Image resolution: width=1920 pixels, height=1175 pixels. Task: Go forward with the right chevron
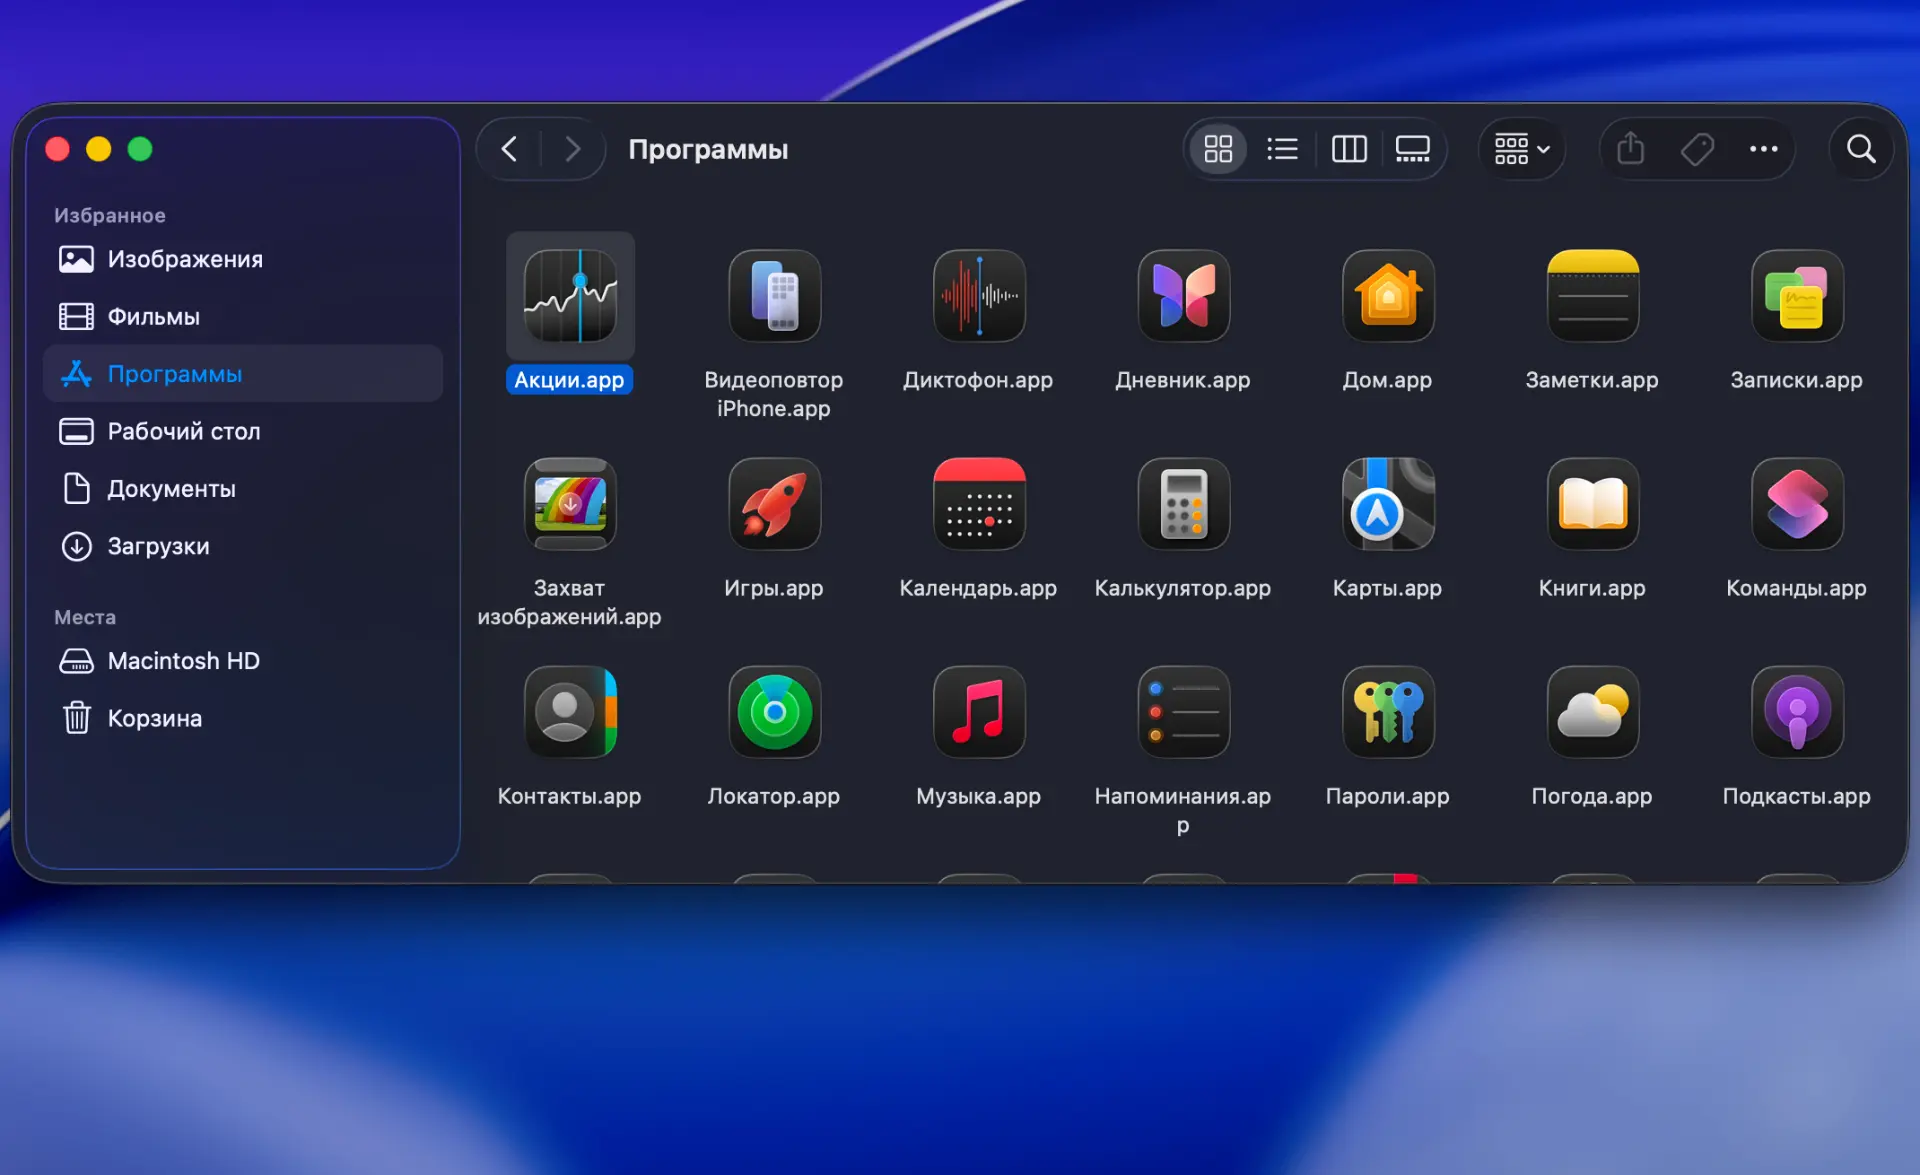[573, 149]
